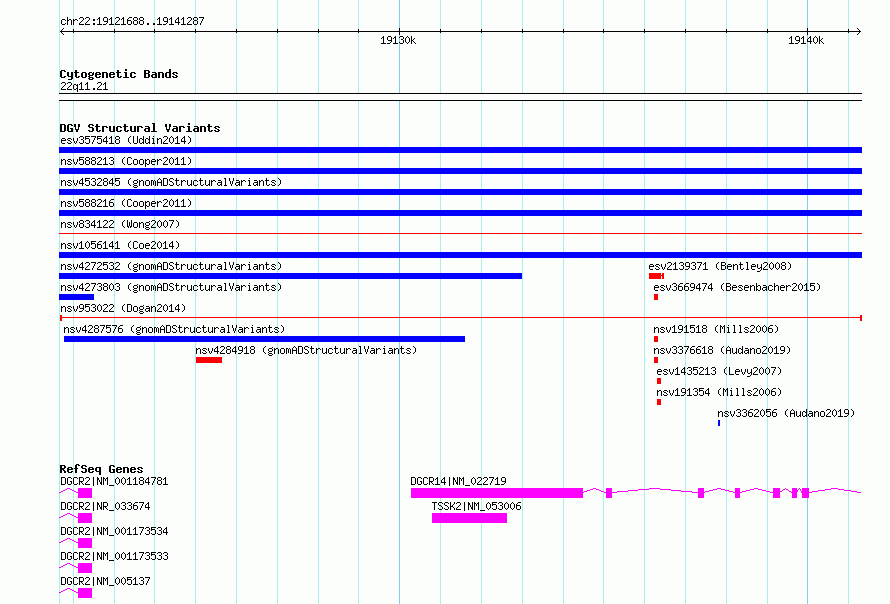Click the RefSeq Genes track title

[101, 469]
